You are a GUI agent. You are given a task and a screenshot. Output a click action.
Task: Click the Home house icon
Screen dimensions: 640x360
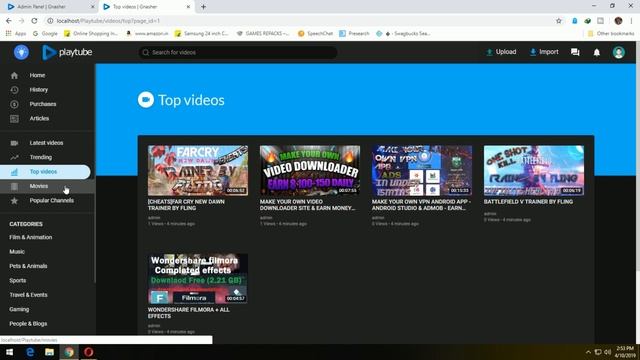click(x=14, y=76)
